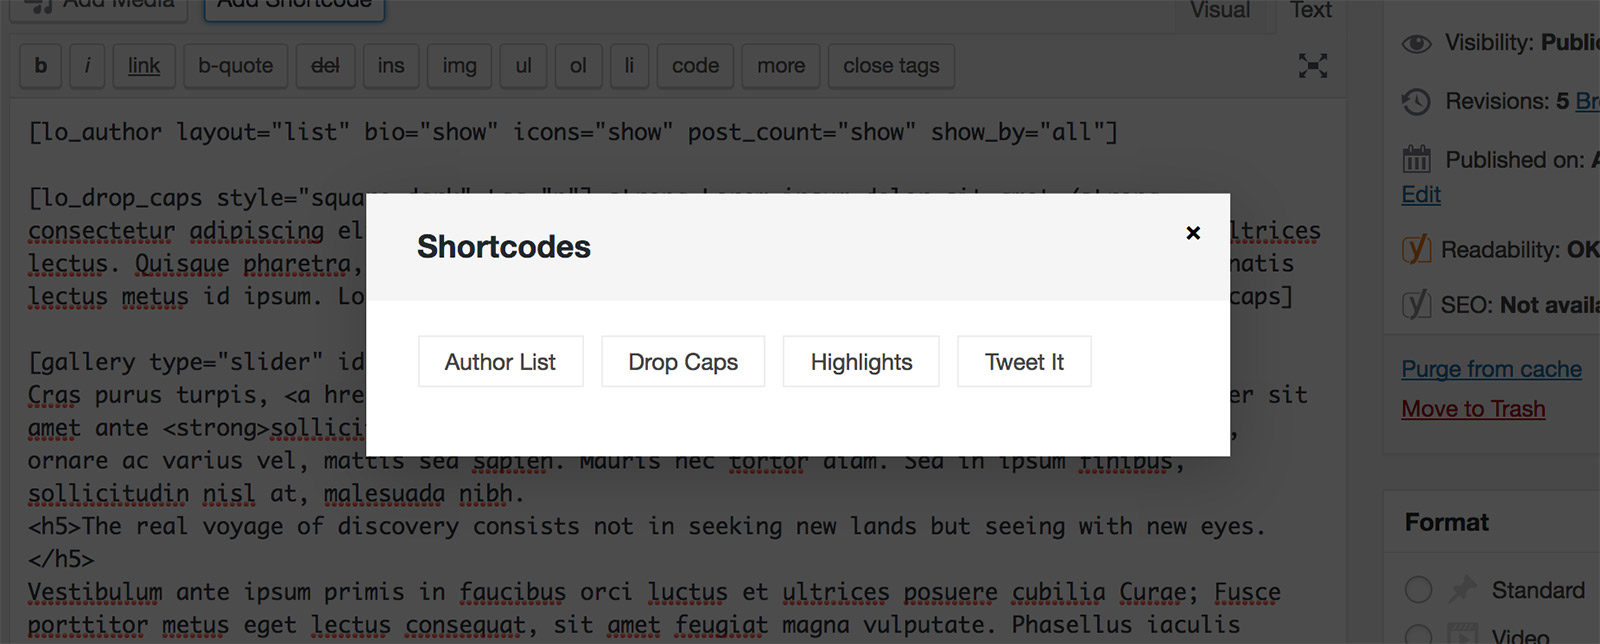The height and width of the screenshot is (644, 1600).
Task: Insert a code tag from the toolbar
Action: pos(694,65)
